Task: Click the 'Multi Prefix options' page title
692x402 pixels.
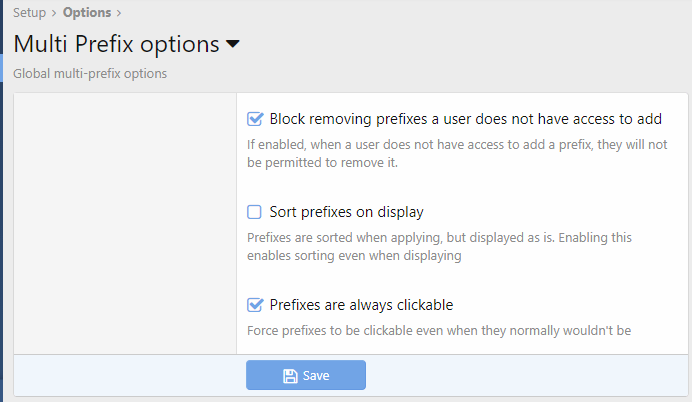Action: 116,45
